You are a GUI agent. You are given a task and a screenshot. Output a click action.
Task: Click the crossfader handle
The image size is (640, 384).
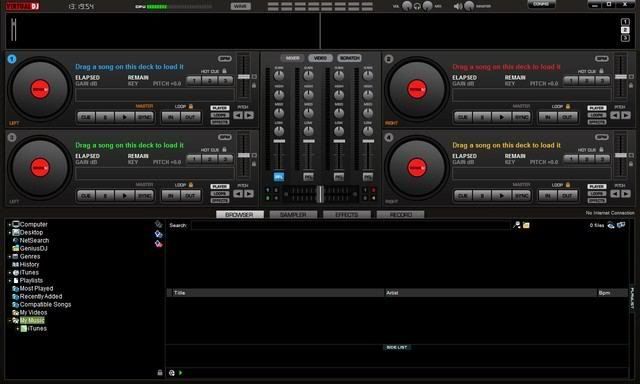(x=320, y=194)
